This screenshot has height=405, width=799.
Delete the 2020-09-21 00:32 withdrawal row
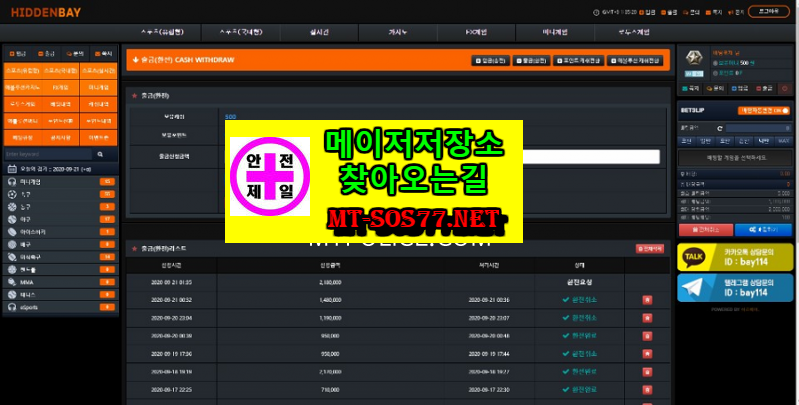(647, 300)
